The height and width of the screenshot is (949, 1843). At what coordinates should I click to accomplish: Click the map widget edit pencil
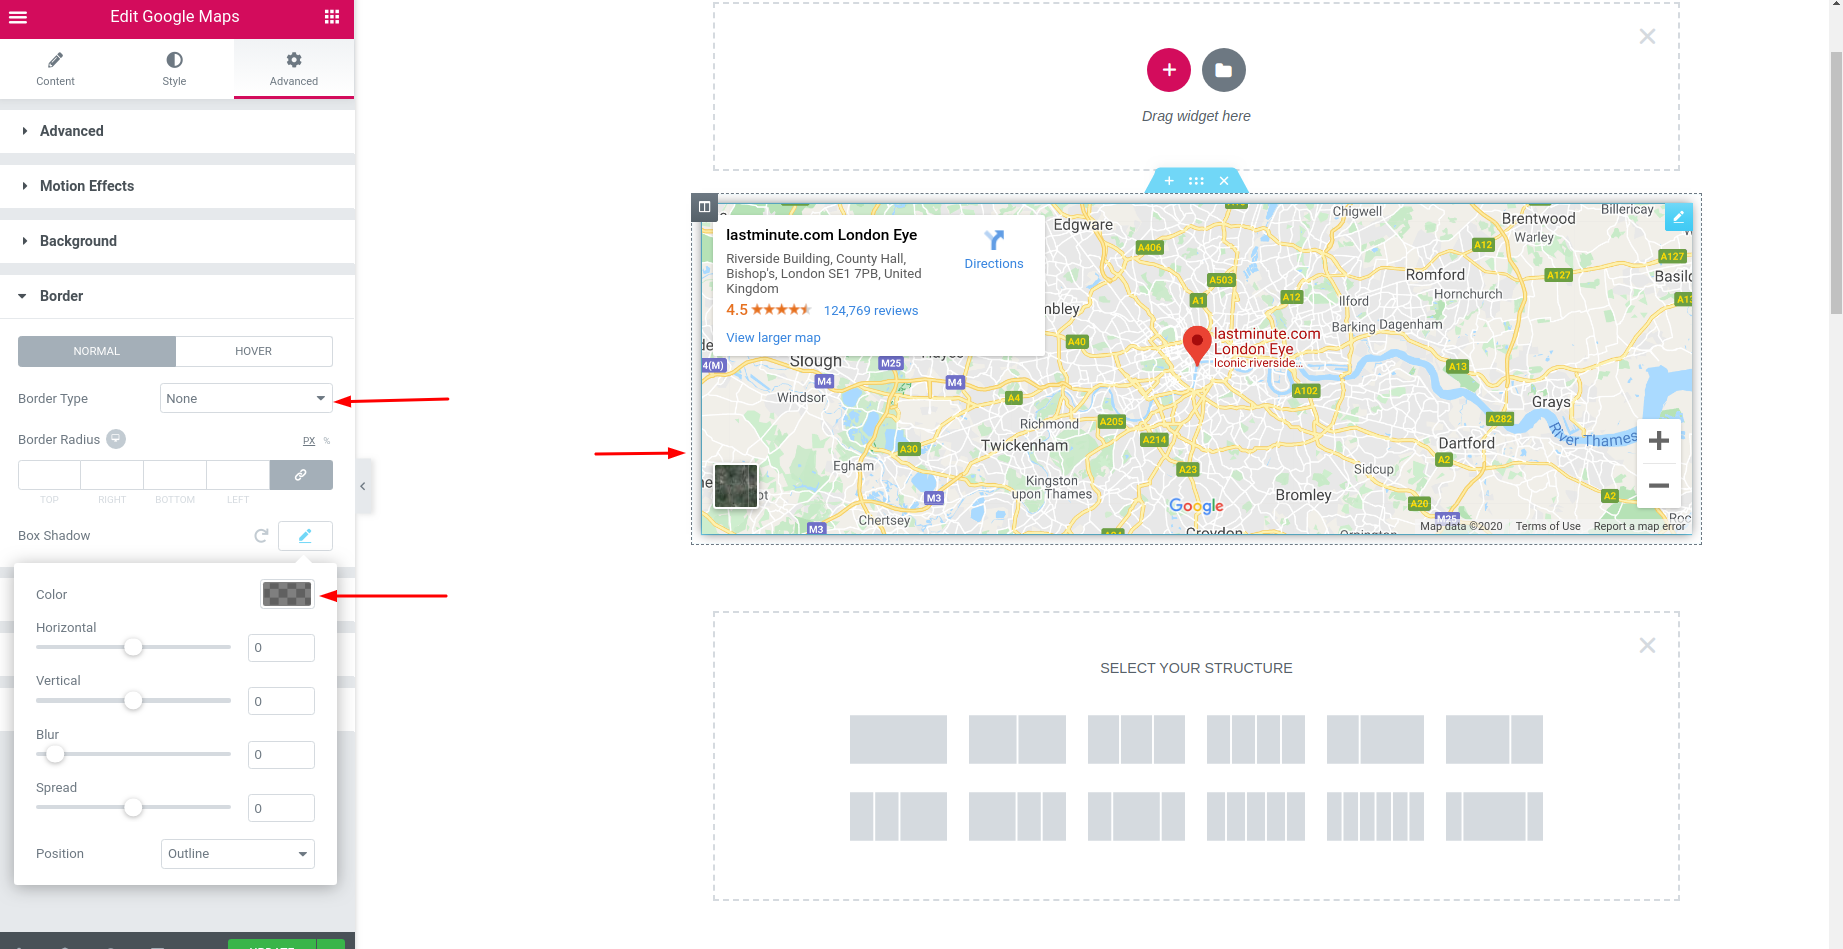pos(1679,217)
